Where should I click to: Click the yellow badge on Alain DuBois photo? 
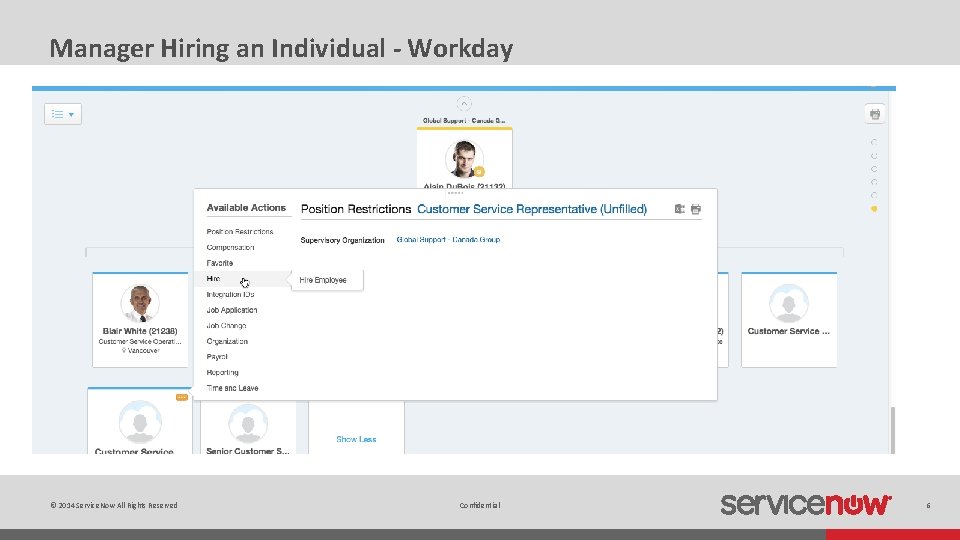479,172
